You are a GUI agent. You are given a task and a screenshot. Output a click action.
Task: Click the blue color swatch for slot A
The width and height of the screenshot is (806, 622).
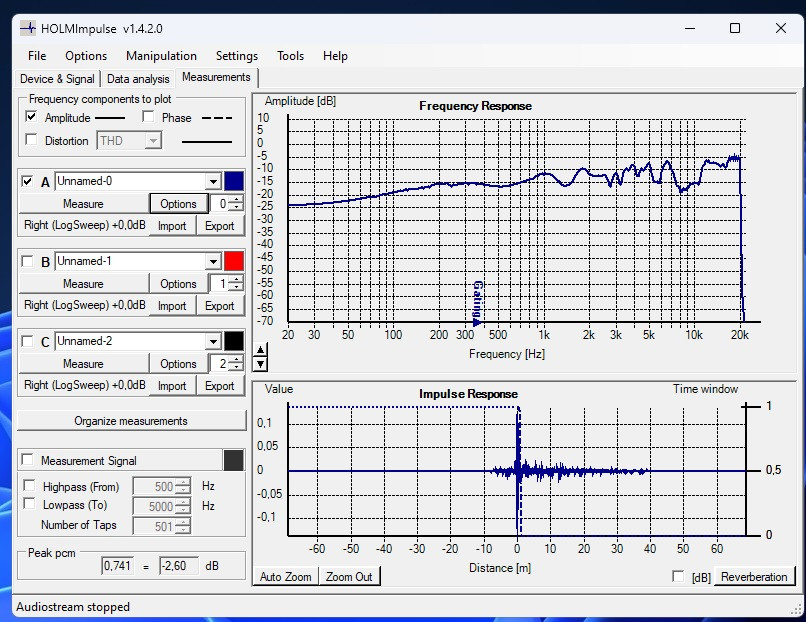pos(234,181)
